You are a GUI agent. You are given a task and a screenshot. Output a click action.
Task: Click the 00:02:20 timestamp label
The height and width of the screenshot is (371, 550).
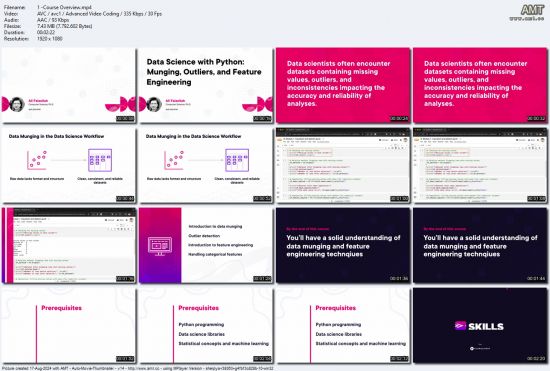536,358
